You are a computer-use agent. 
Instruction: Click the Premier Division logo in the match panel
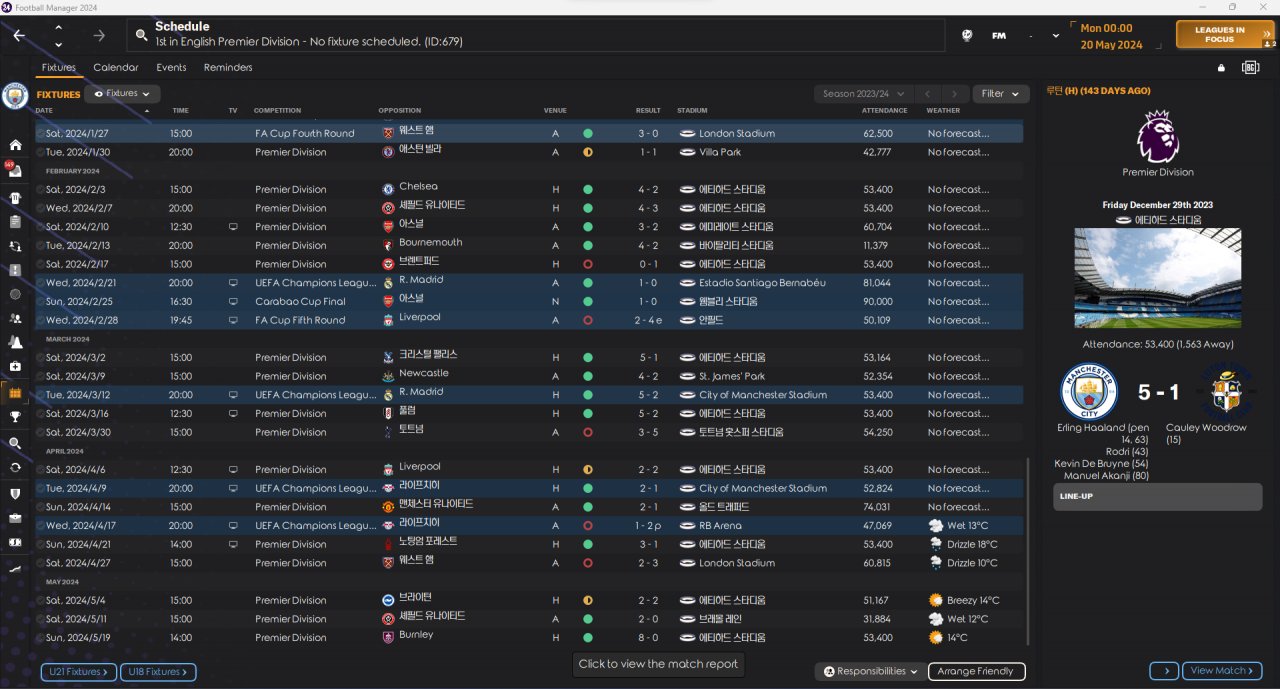[x=1158, y=136]
